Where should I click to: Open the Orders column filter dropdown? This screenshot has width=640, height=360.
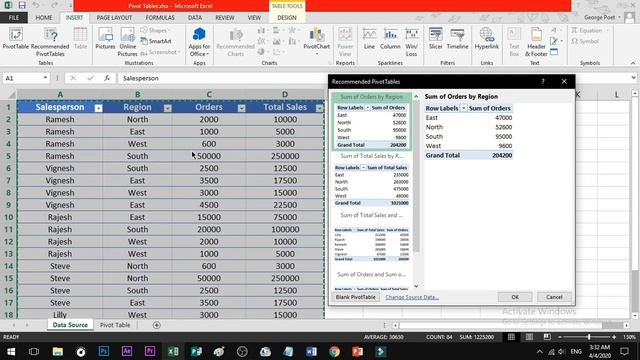(242, 108)
